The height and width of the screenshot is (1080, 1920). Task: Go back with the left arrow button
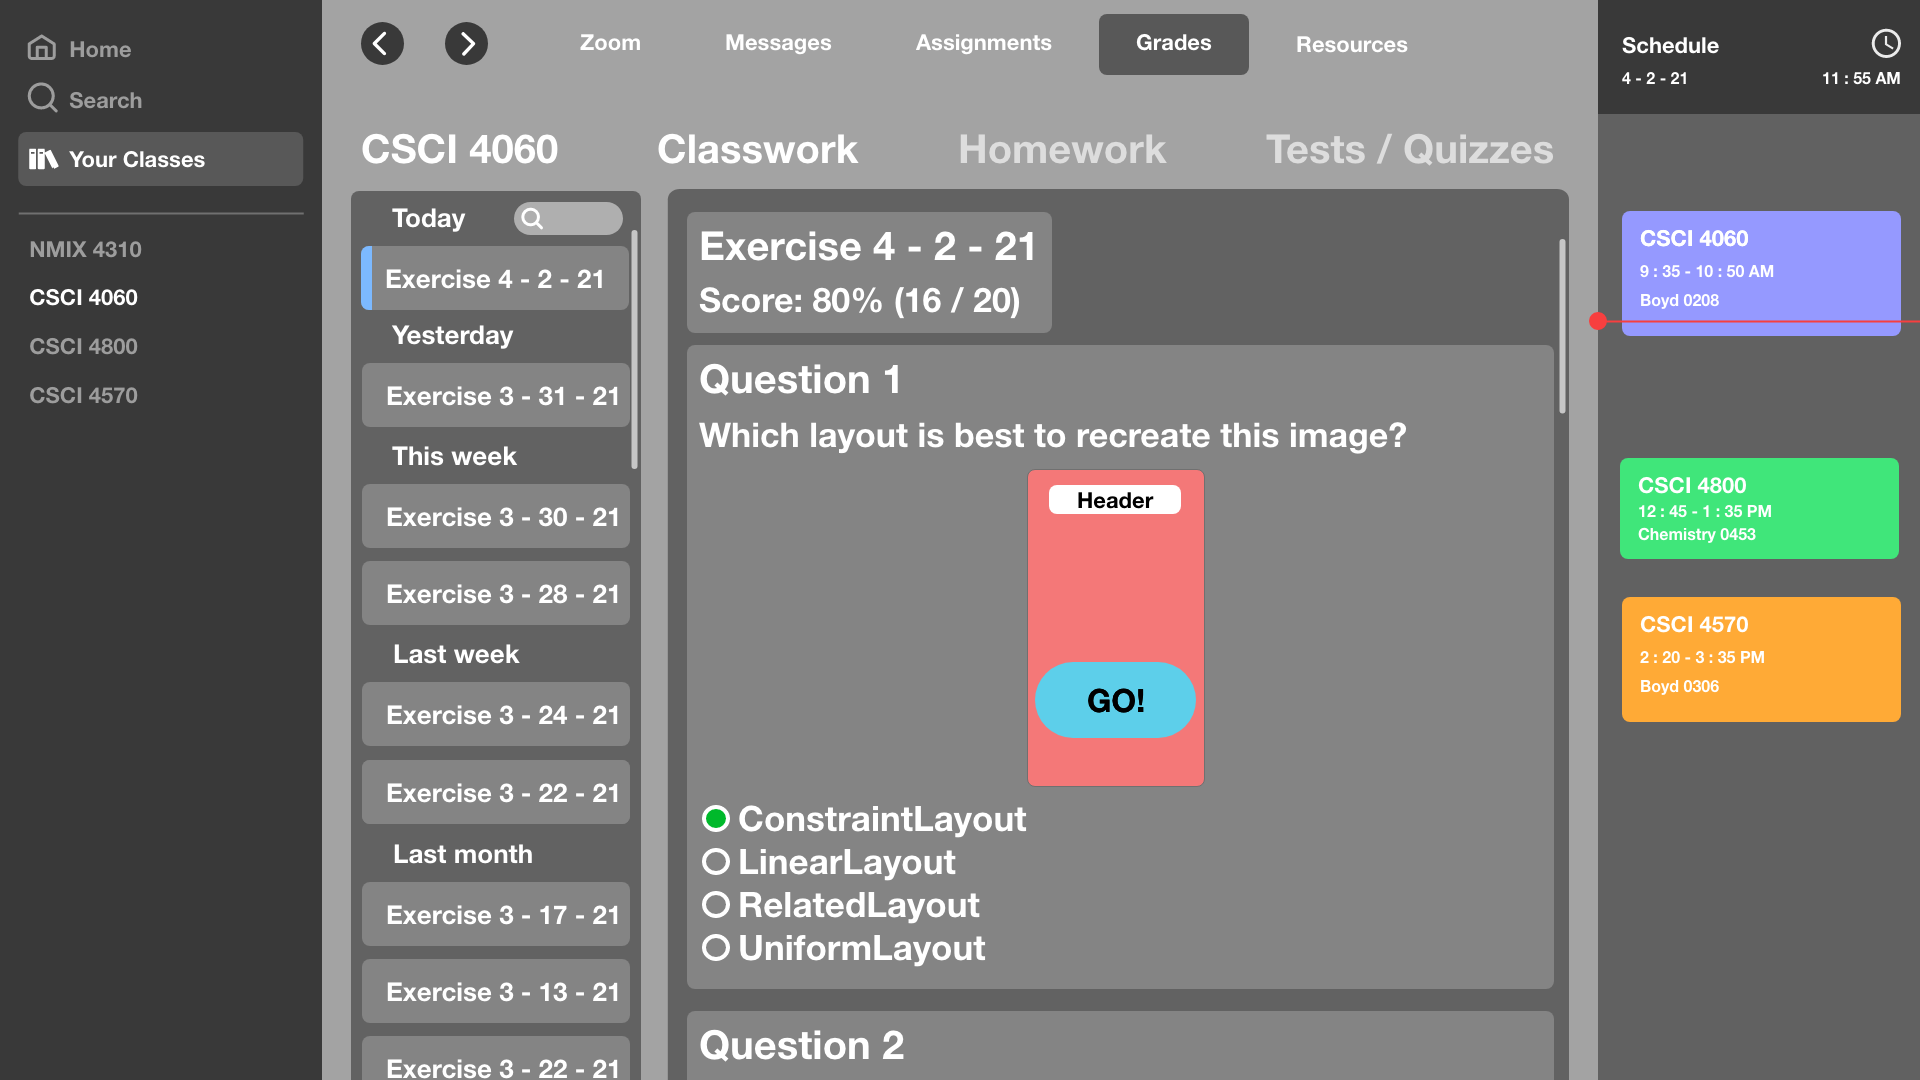click(382, 44)
